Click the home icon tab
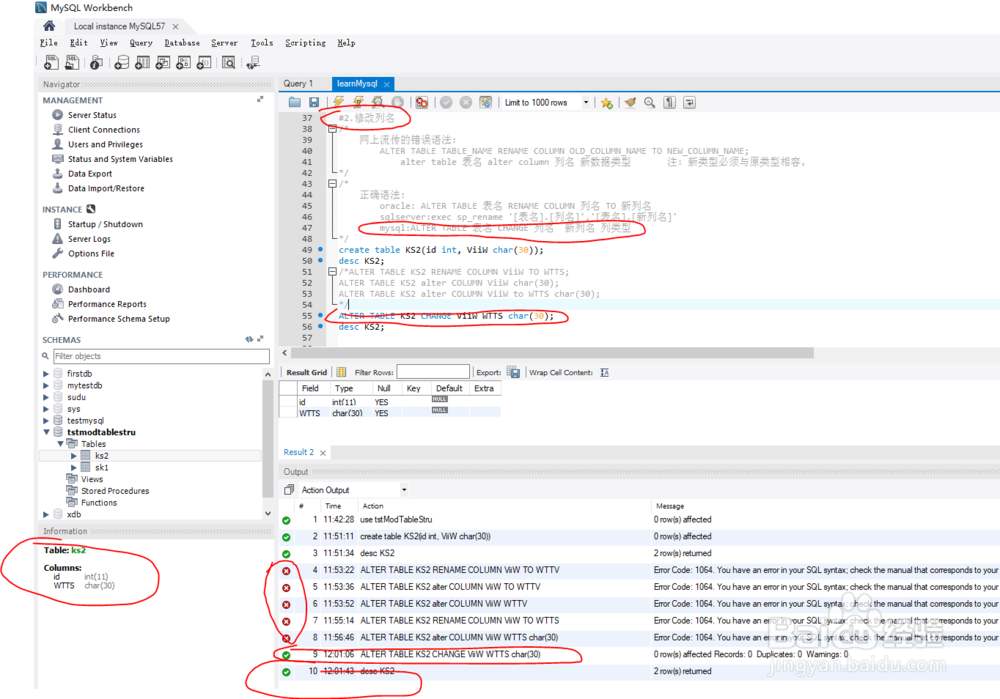Image resolution: width=1000 pixels, height=699 pixels. point(49,26)
